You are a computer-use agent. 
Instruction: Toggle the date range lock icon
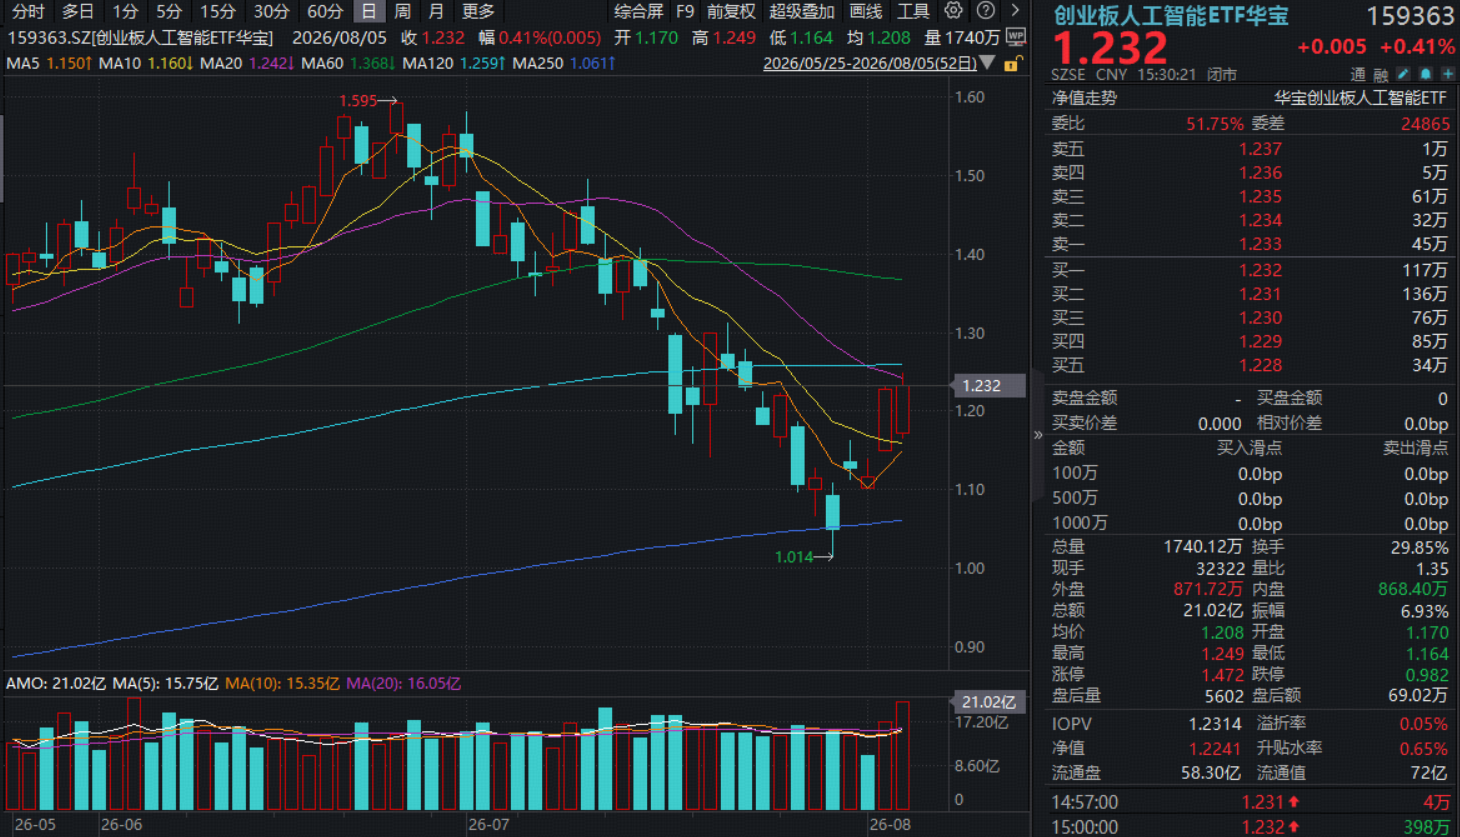[x=1012, y=63]
